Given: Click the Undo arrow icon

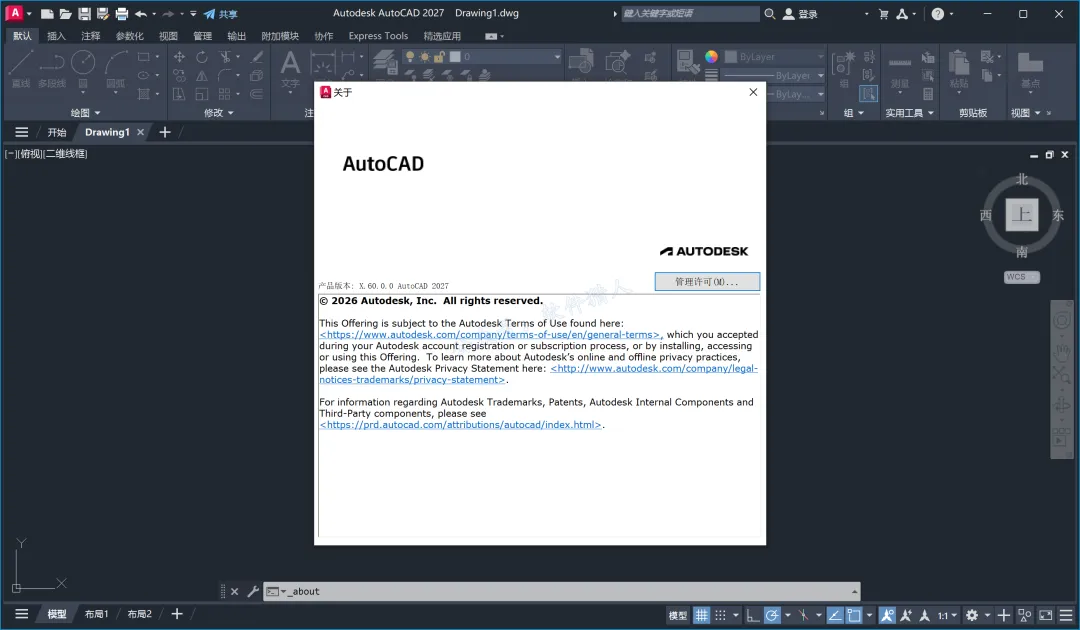Looking at the screenshot, I should [141, 14].
